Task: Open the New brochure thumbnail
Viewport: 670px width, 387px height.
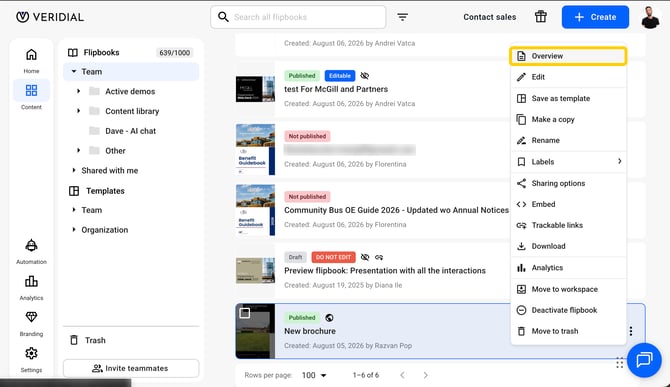Action: click(255, 331)
